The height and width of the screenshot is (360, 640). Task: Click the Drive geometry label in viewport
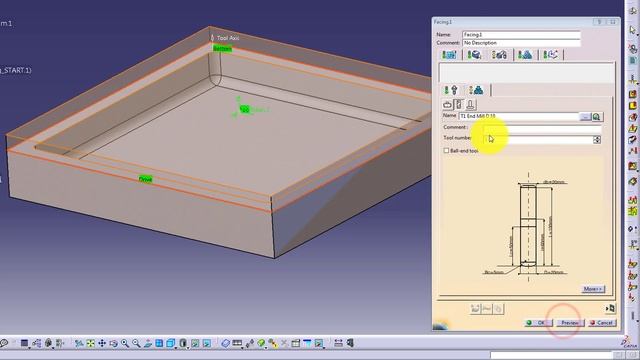145,179
